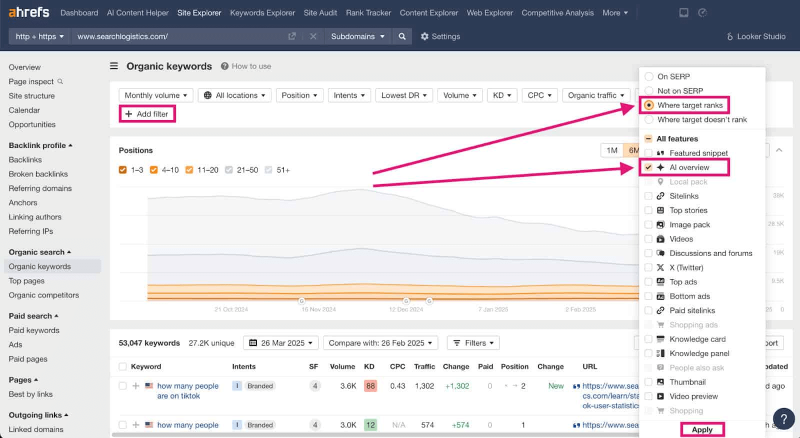Clear the URL field with X icon
800x438 pixels.
(x=313, y=36)
